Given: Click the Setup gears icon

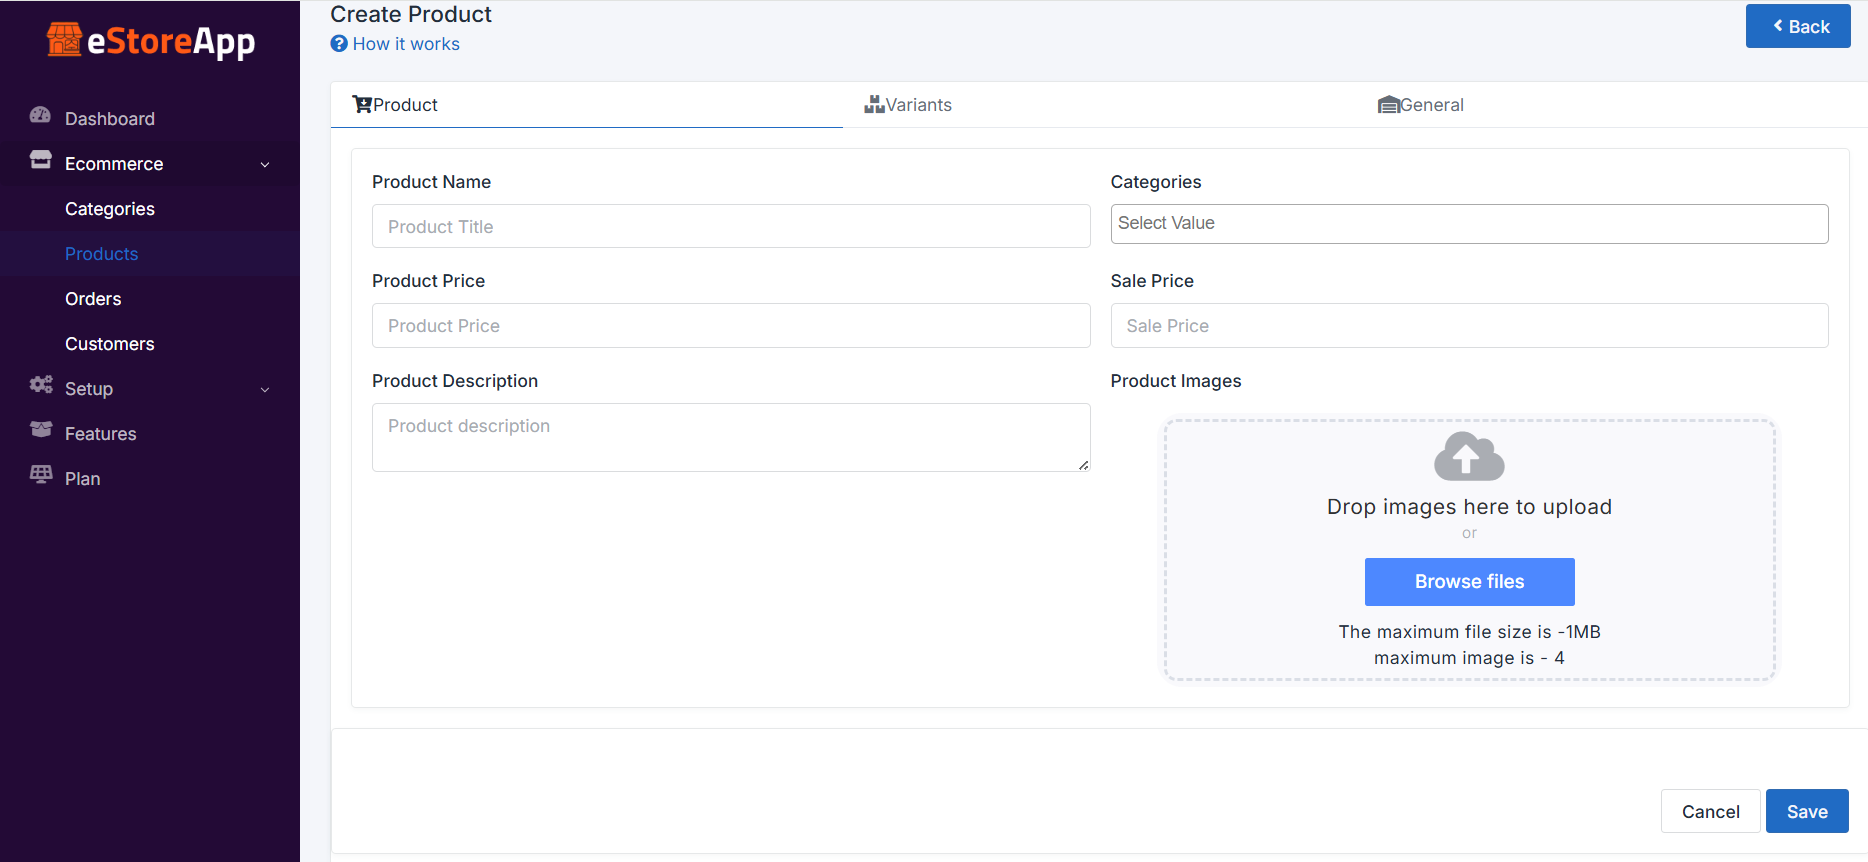Looking at the screenshot, I should pos(41,385).
